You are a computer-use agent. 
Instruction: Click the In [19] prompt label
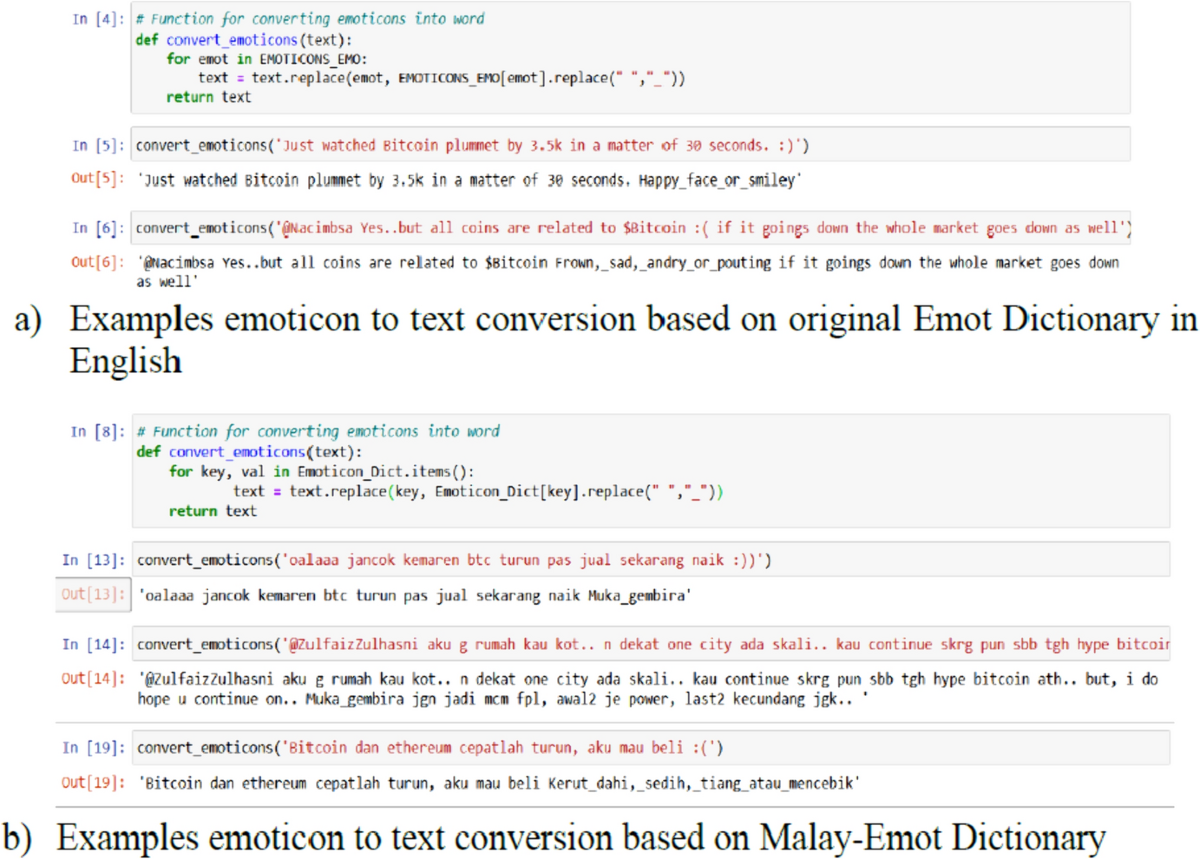97,746
